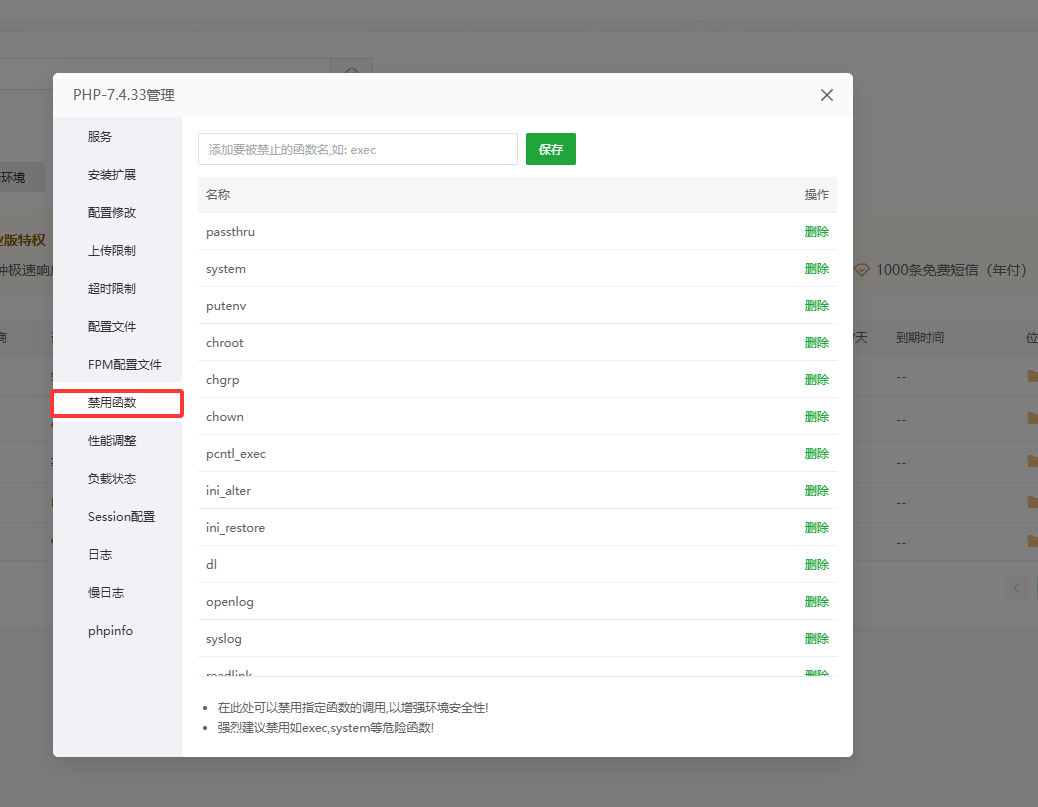Open the 日志 log section

[x=100, y=555]
